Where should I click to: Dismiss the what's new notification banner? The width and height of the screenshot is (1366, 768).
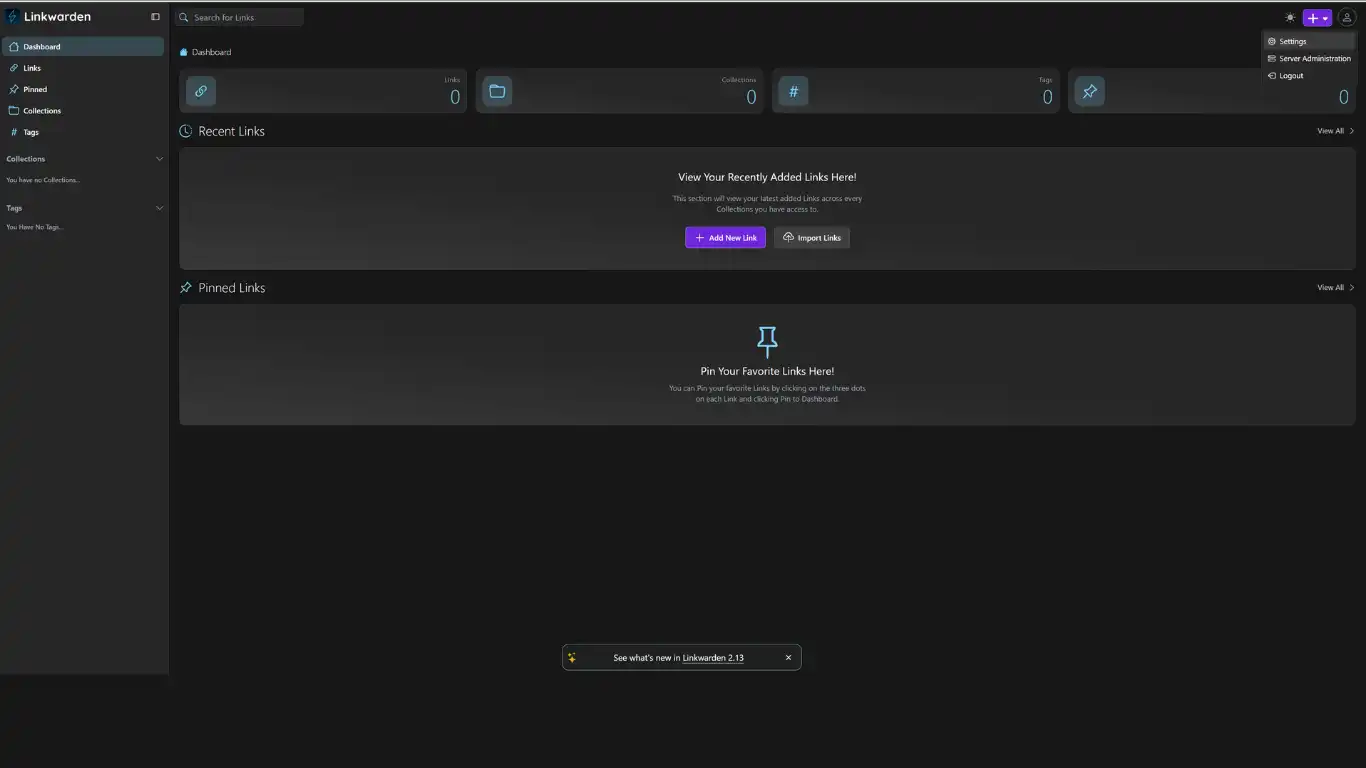click(788, 658)
